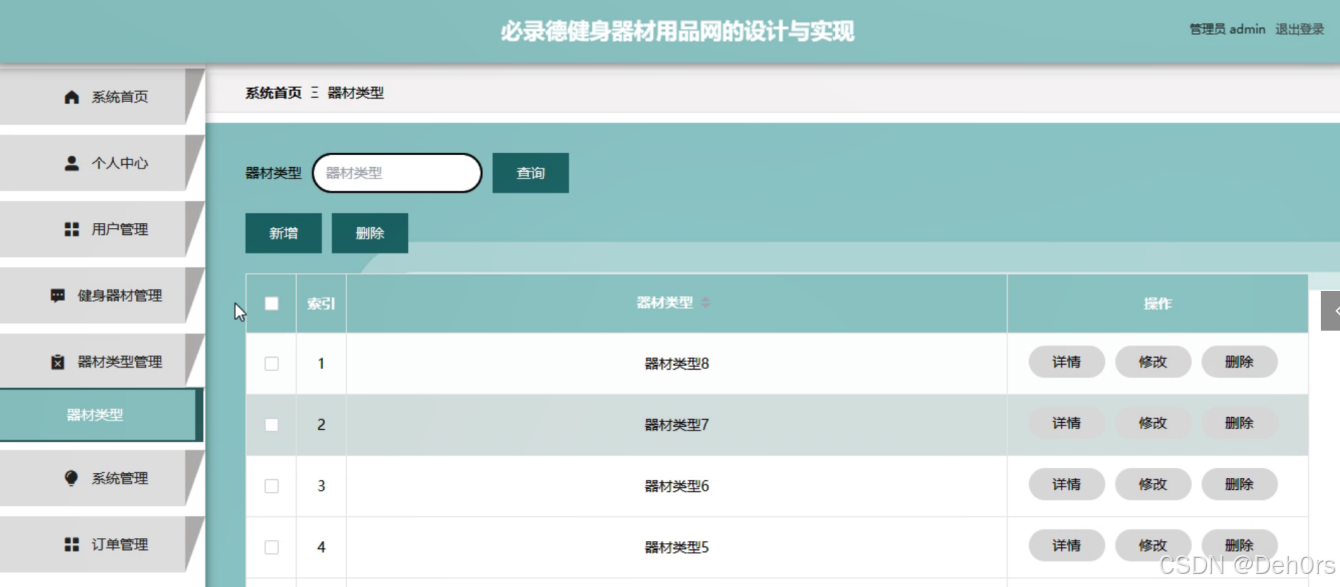Click the 查询 search button
This screenshot has height=587, width=1340.
coord(531,173)
